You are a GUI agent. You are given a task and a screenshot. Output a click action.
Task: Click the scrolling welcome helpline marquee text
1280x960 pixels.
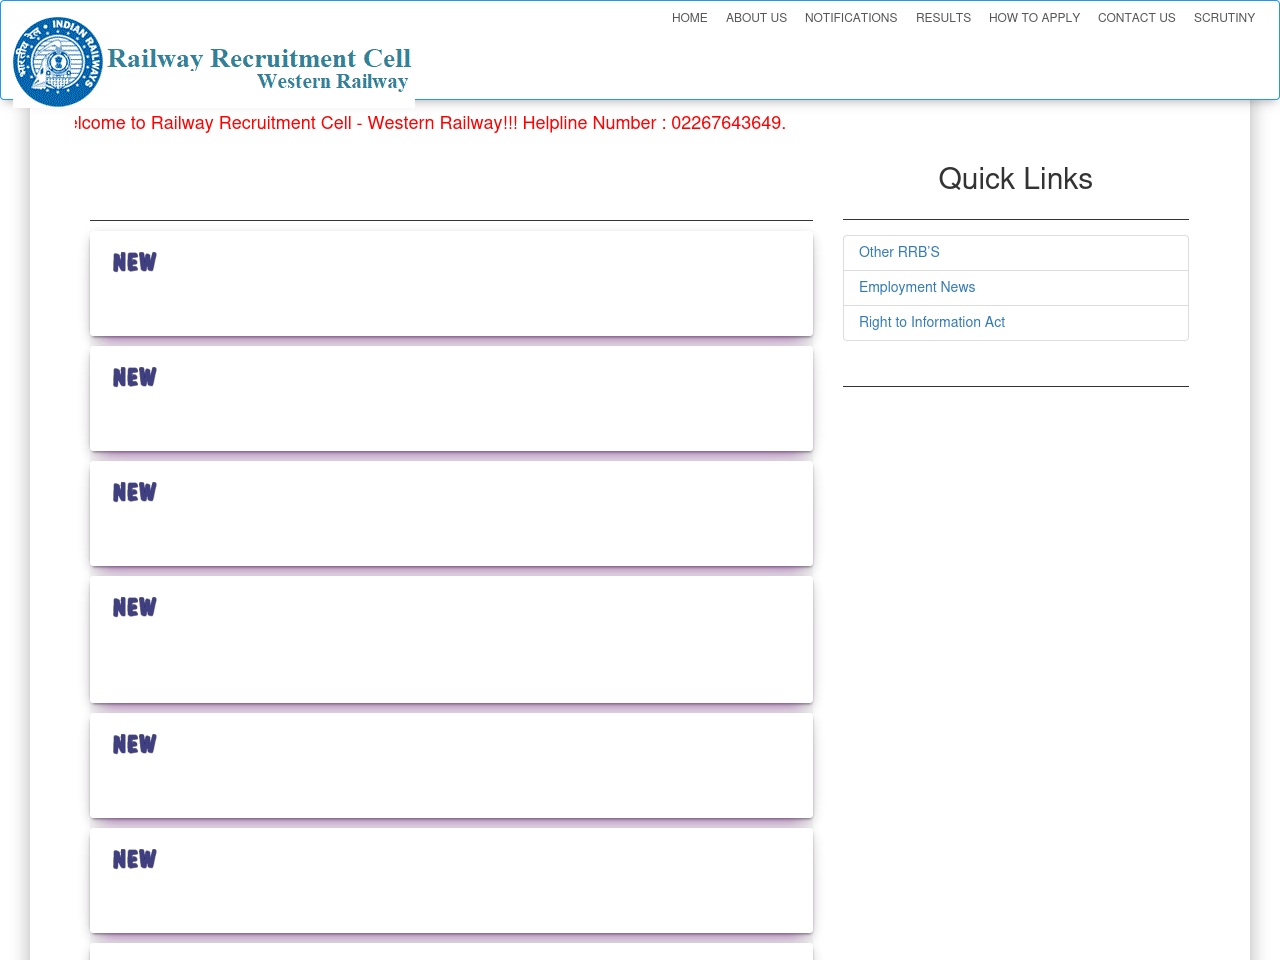pos(431,123)
